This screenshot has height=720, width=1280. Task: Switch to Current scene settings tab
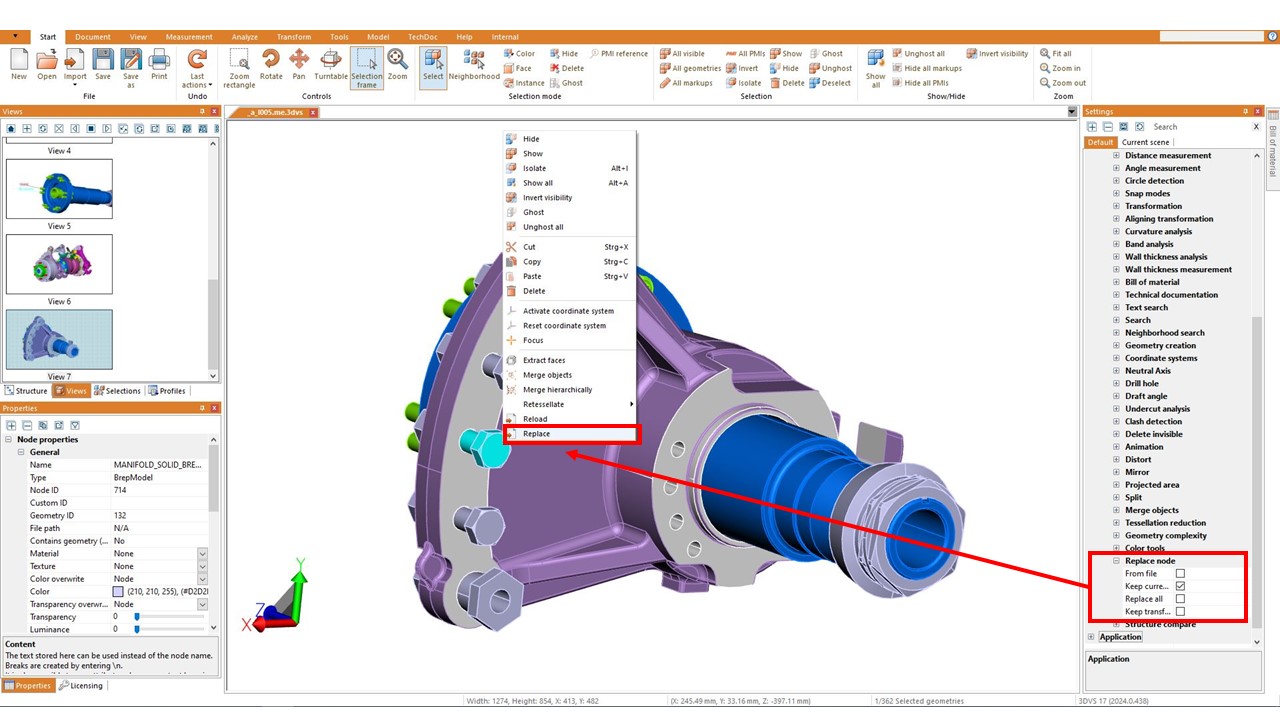click(1146, 142)
